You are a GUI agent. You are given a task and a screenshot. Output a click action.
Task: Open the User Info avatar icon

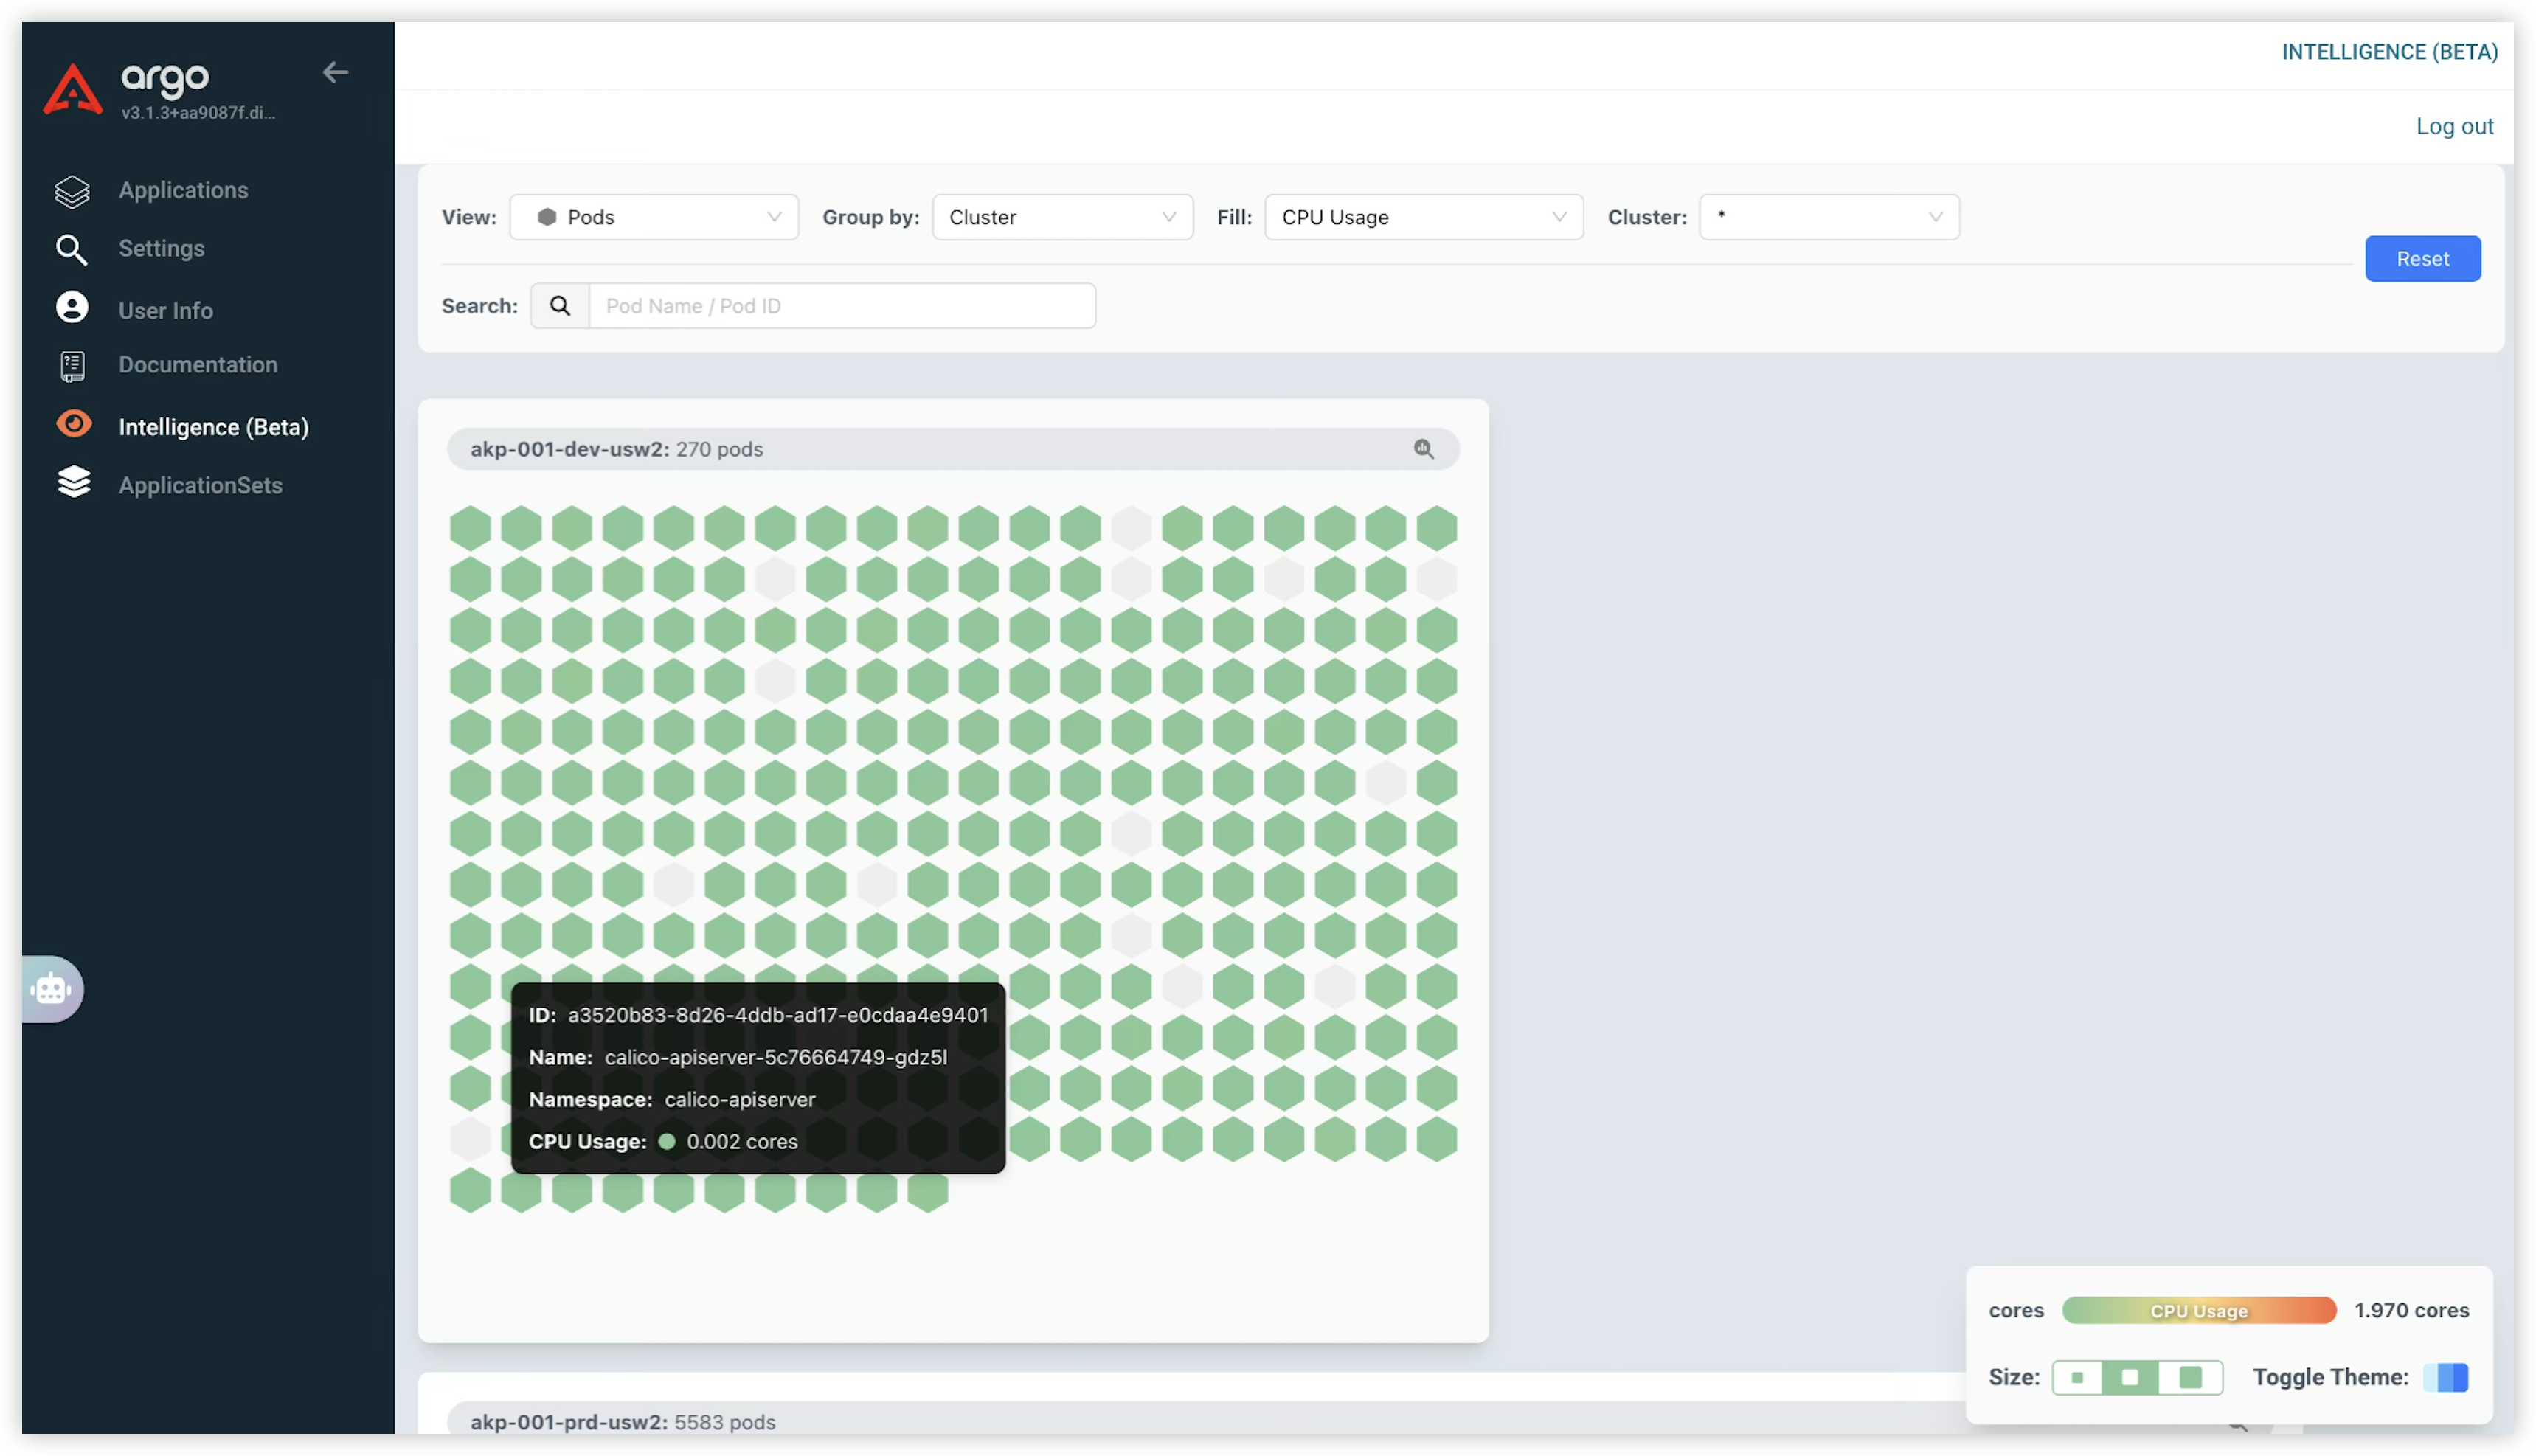point(72,308)
